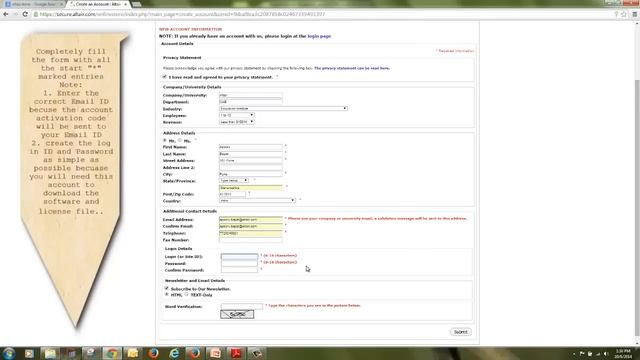The height and width of the screenshot is (360, 640).
Task: Select the Mr. radio button
Action: 165,140
